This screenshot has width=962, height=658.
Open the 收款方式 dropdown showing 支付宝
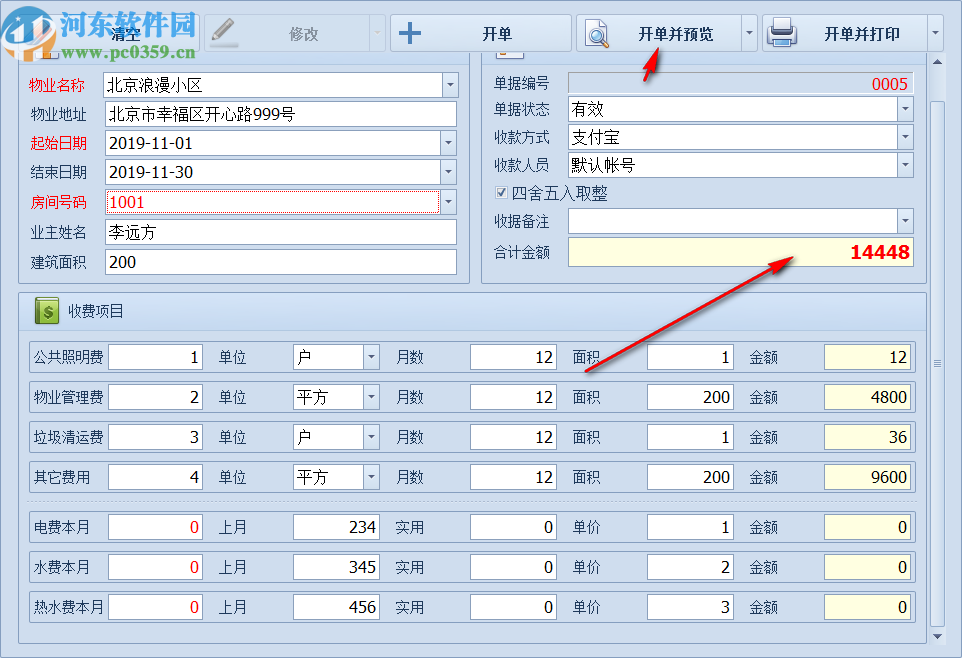(905, 138)
